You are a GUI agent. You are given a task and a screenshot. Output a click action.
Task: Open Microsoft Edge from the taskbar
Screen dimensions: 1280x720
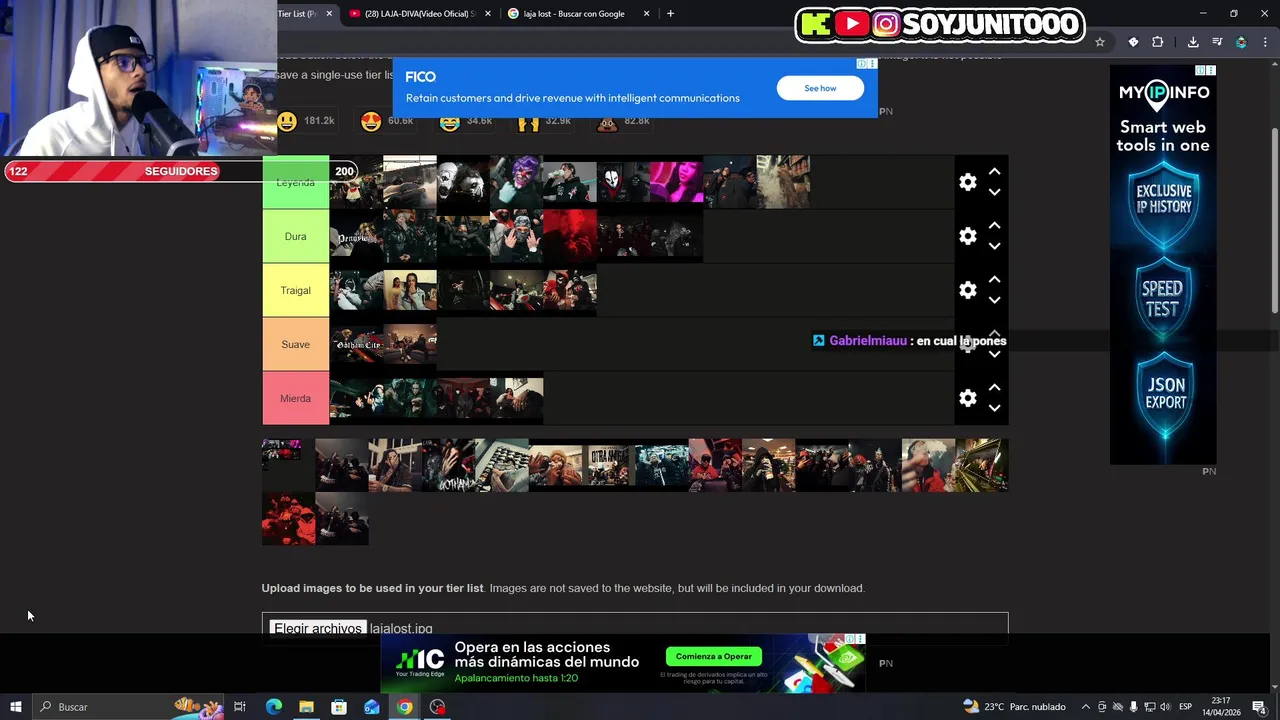273,707
